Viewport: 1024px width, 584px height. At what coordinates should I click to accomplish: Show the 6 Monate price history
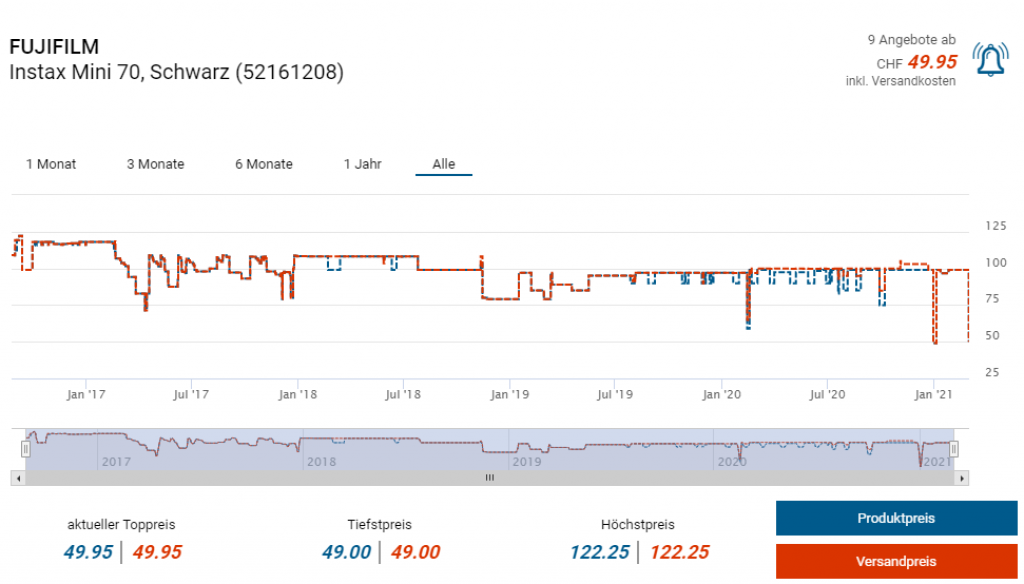[264, 164]
